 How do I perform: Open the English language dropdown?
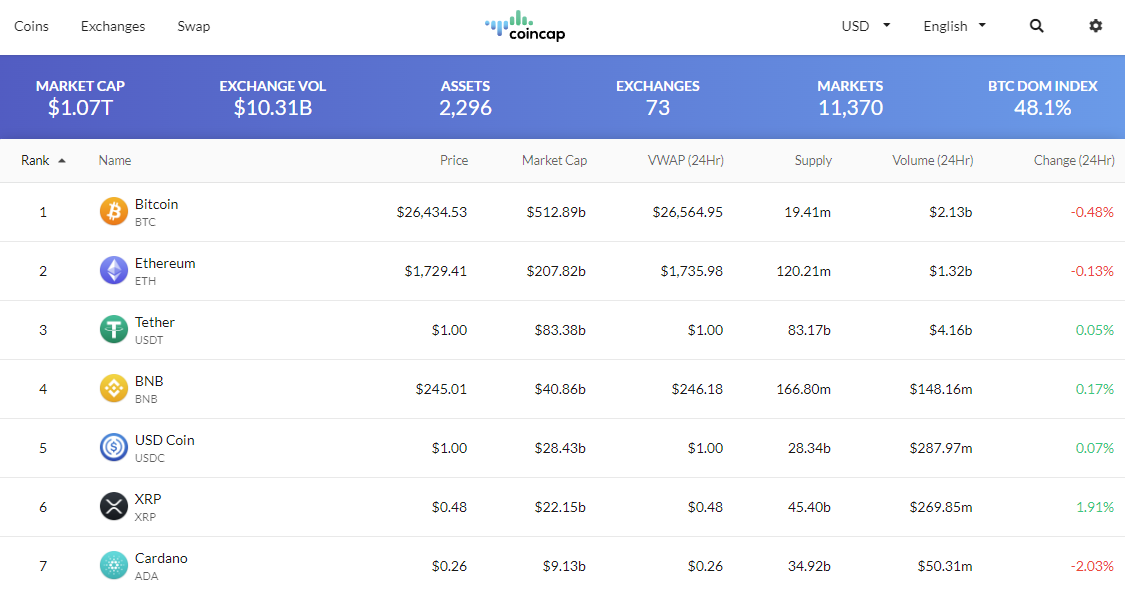954,26
